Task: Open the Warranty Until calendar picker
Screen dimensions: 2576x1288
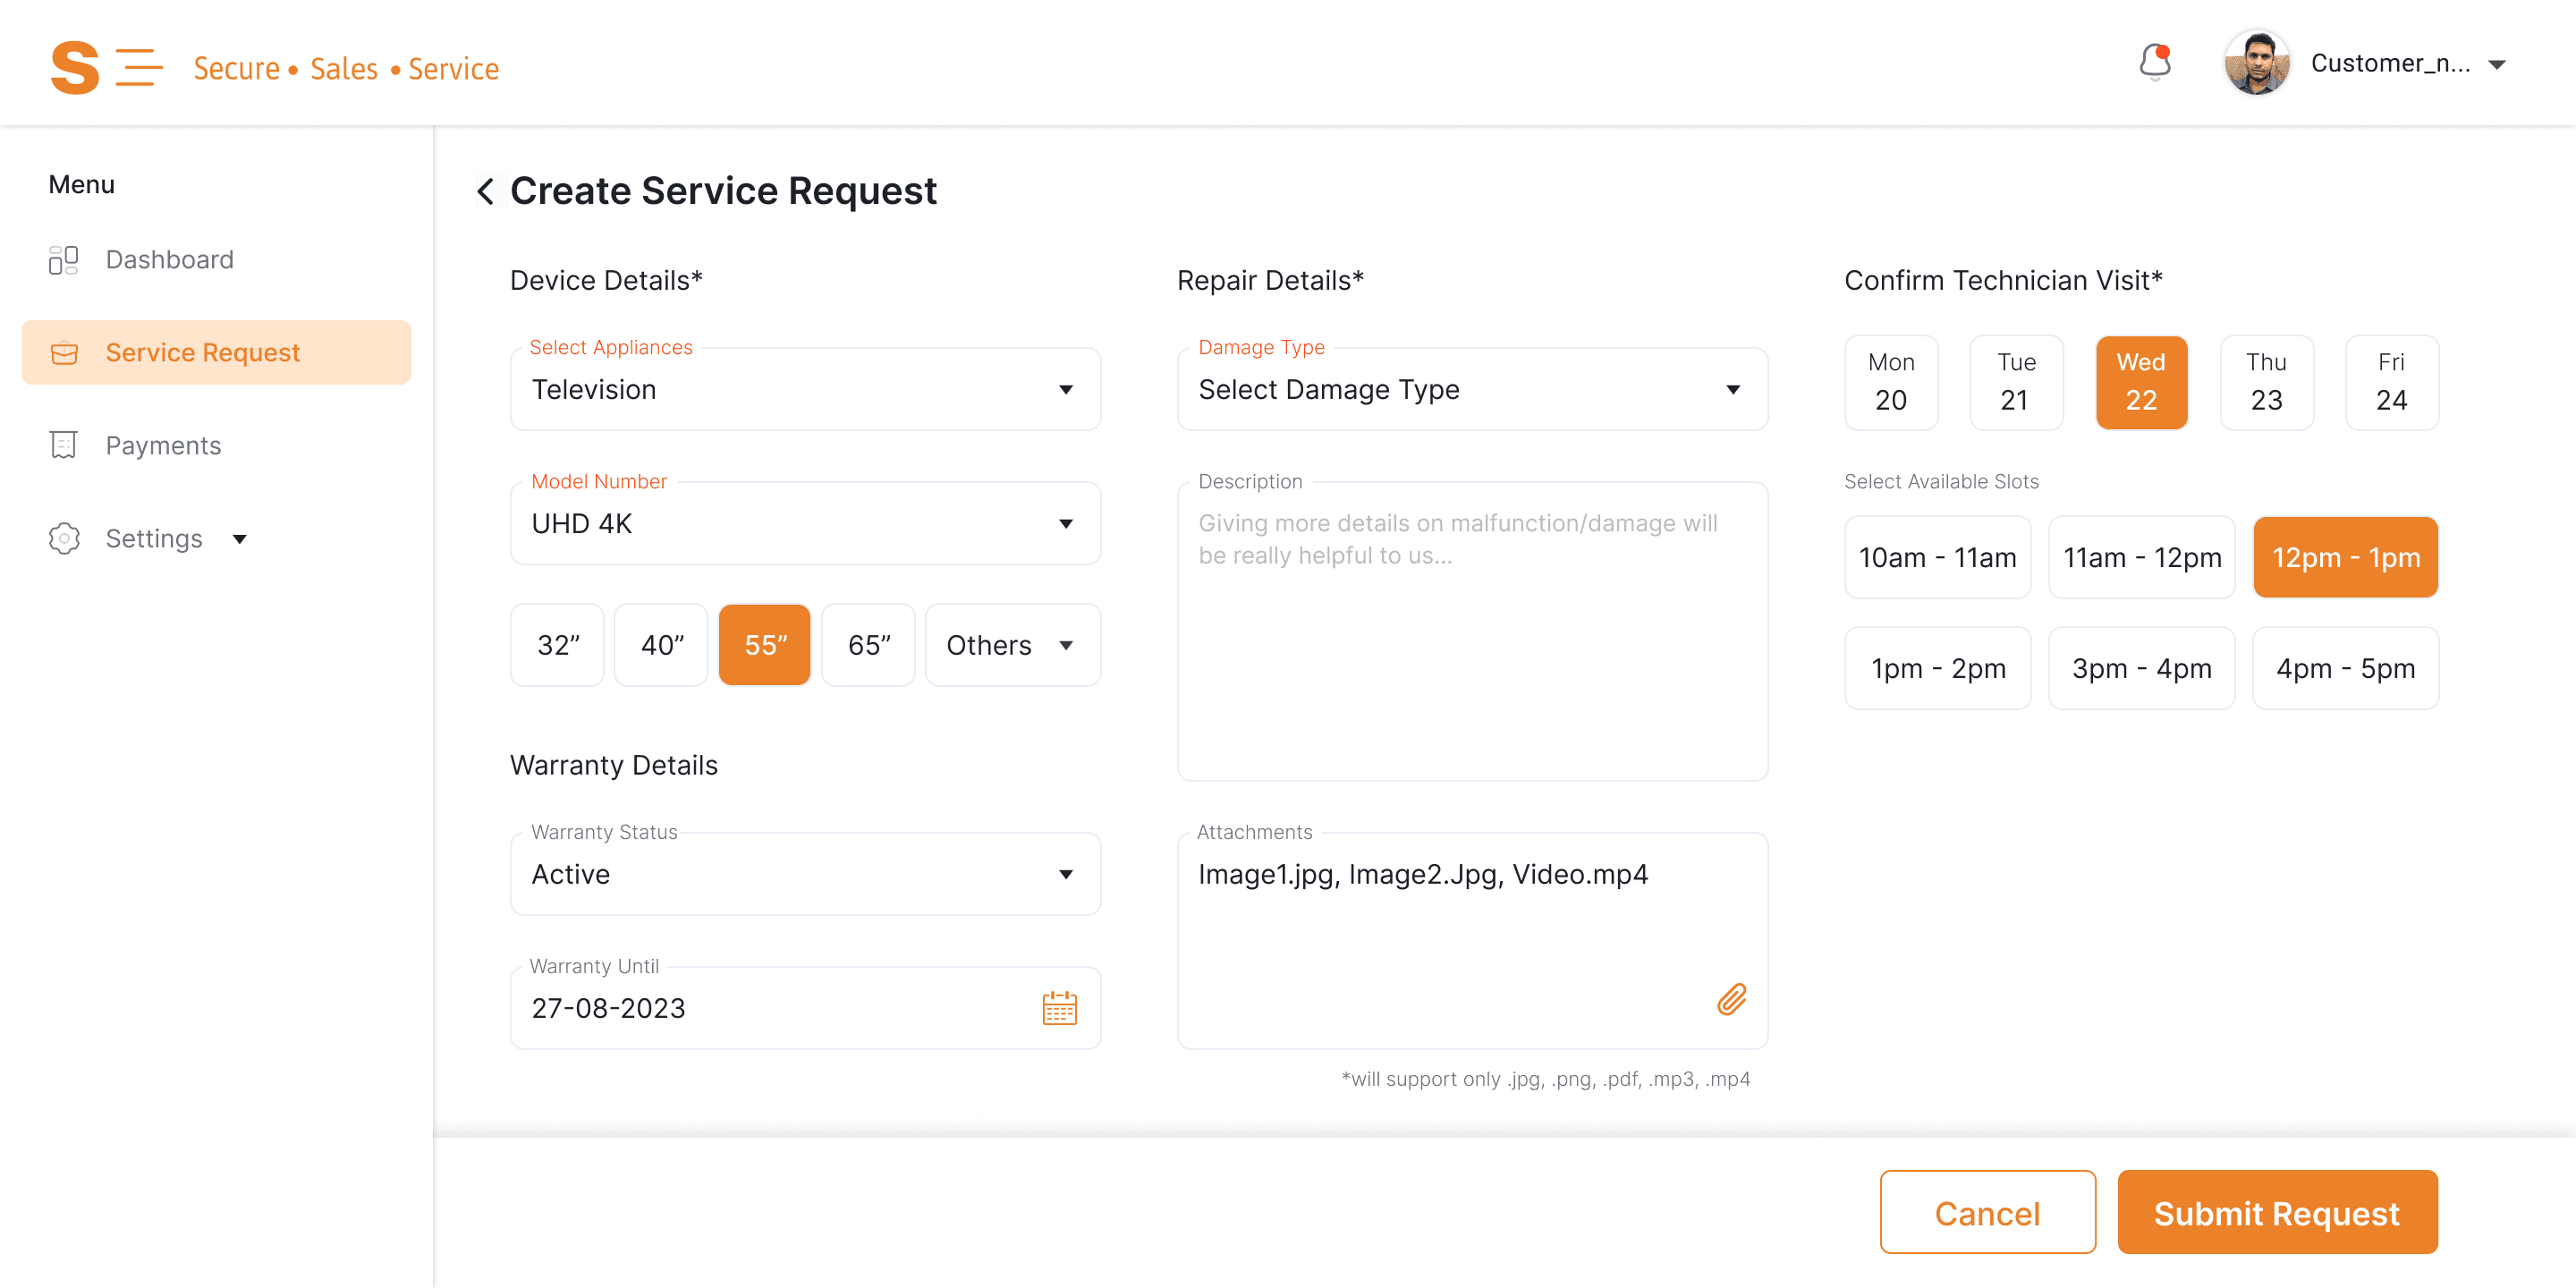Action: (x=1059, y=1008)
